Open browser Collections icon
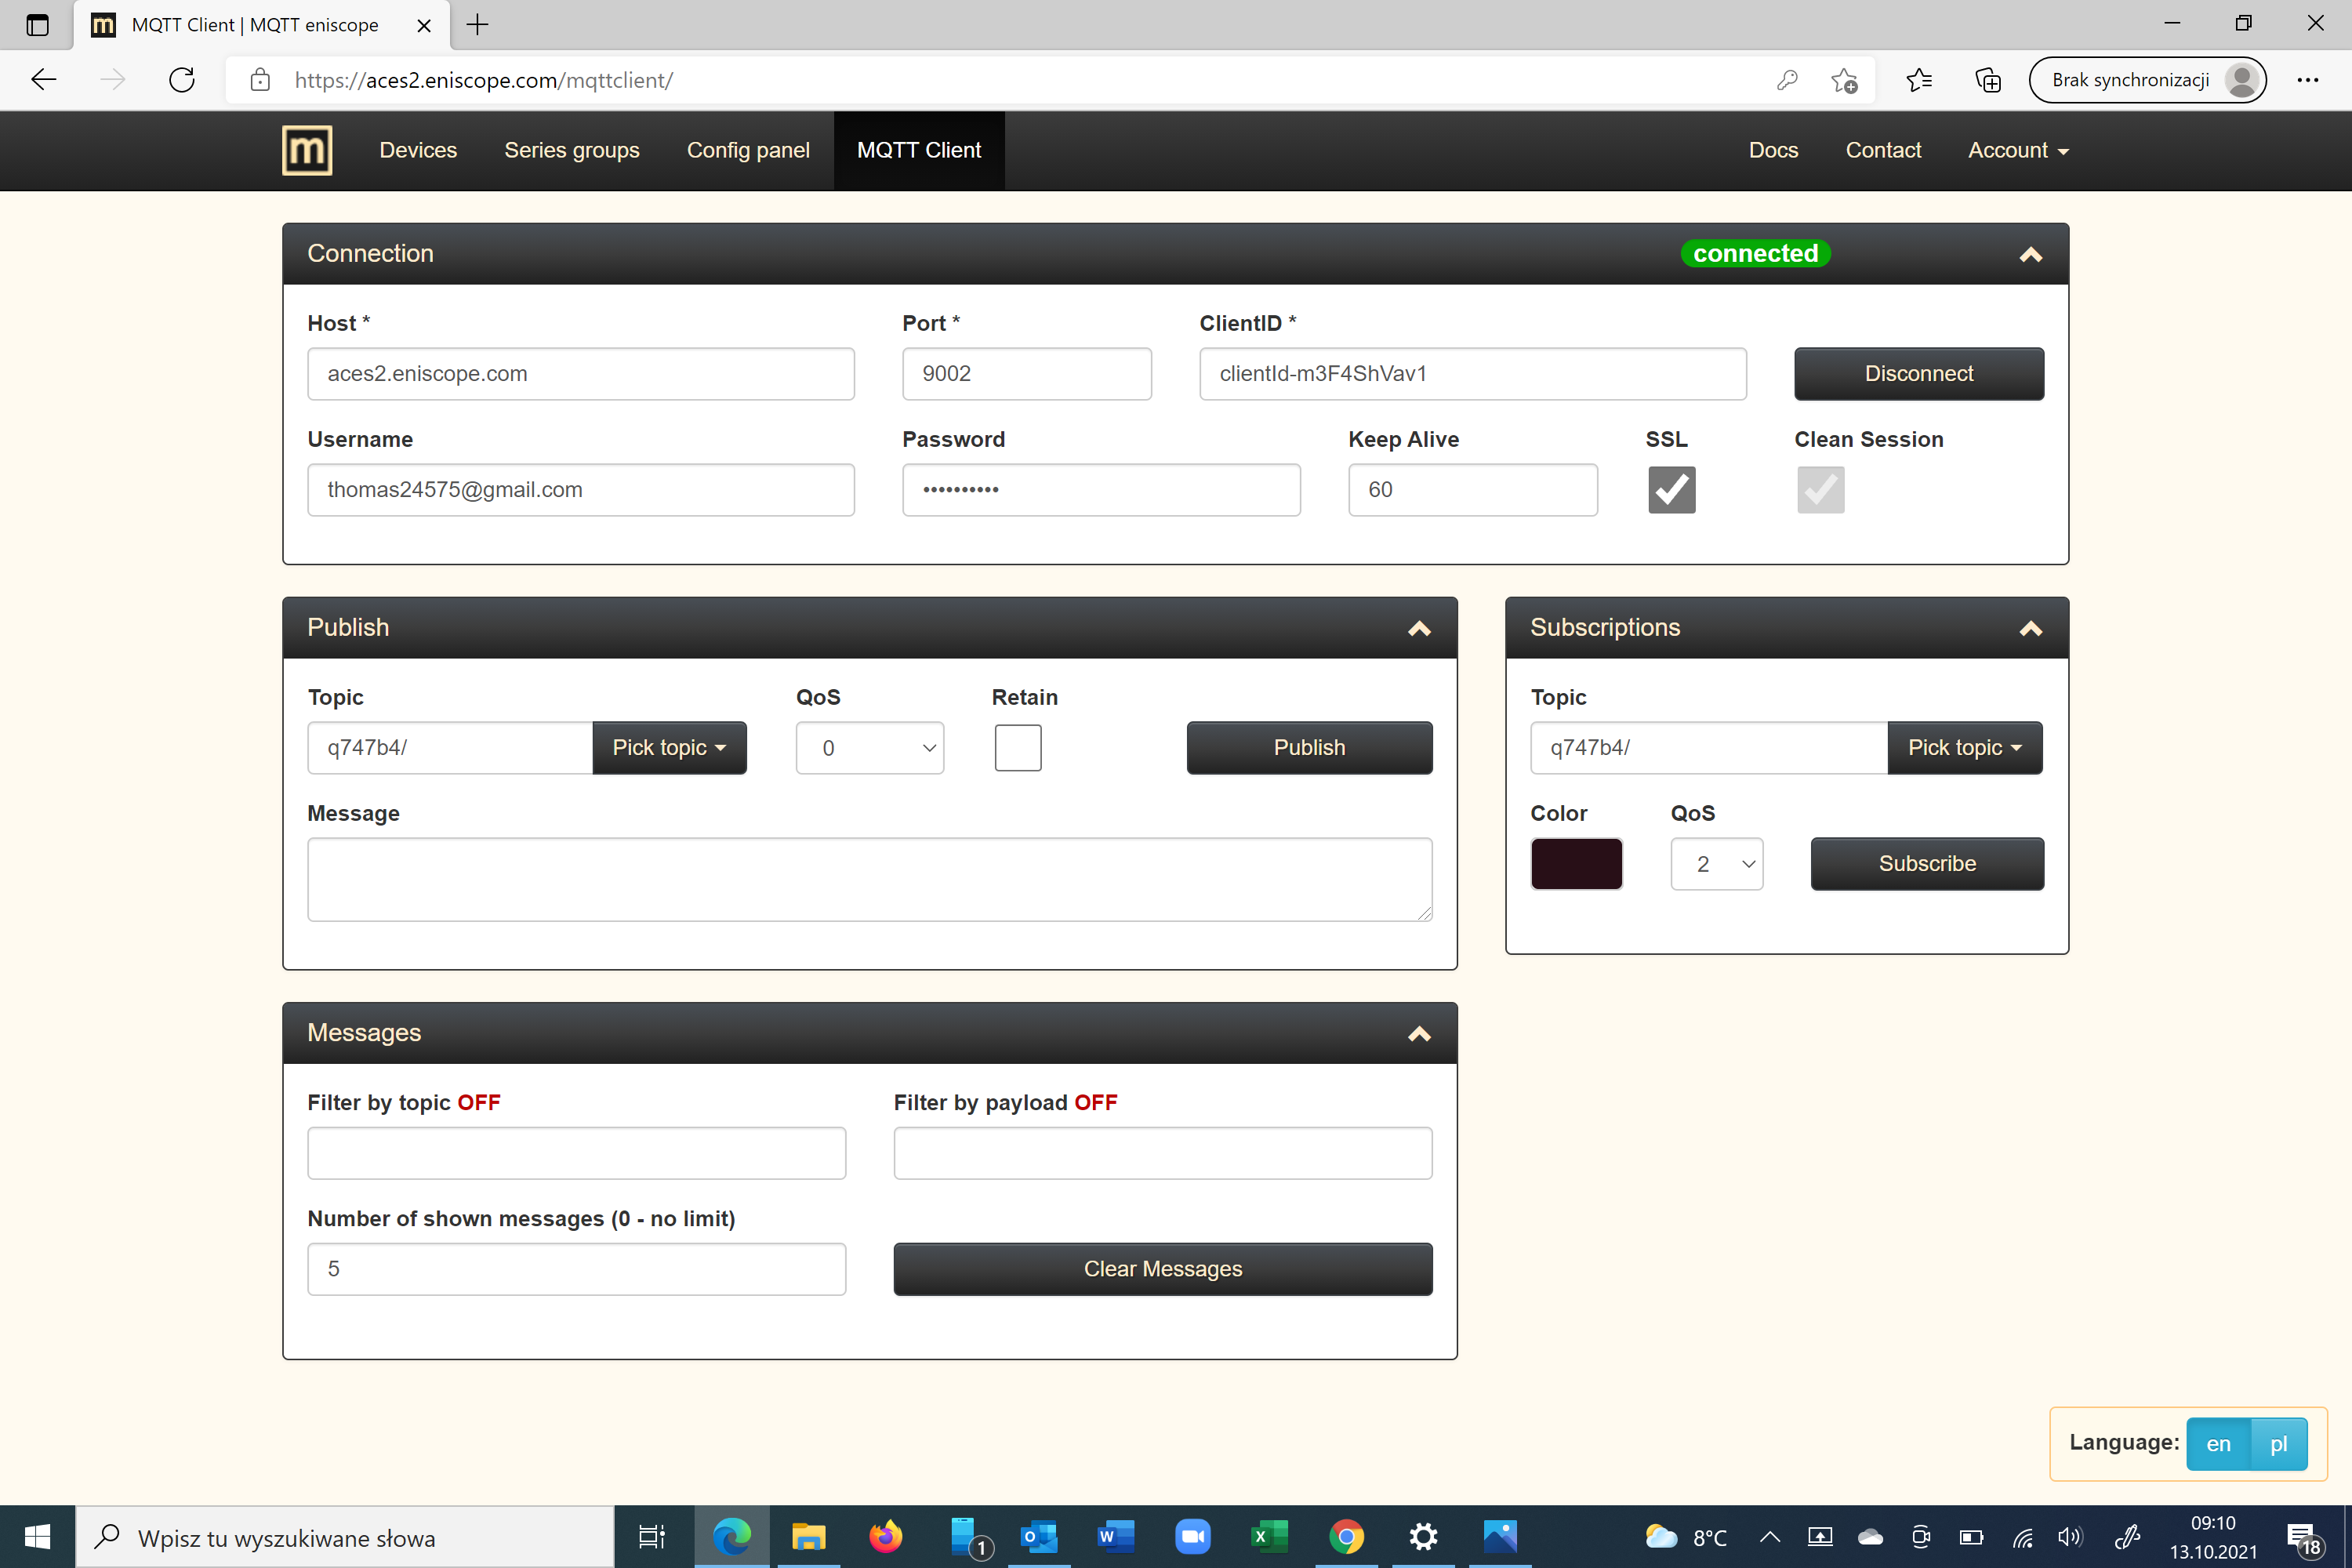 point(1988,80)
